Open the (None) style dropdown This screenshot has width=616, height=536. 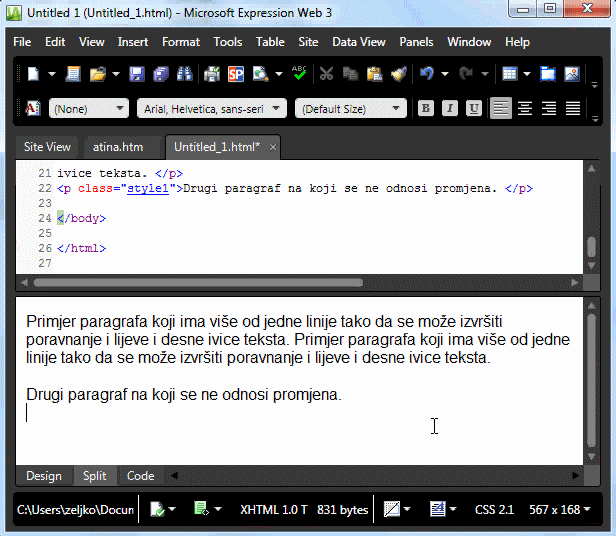coord(89,108)
